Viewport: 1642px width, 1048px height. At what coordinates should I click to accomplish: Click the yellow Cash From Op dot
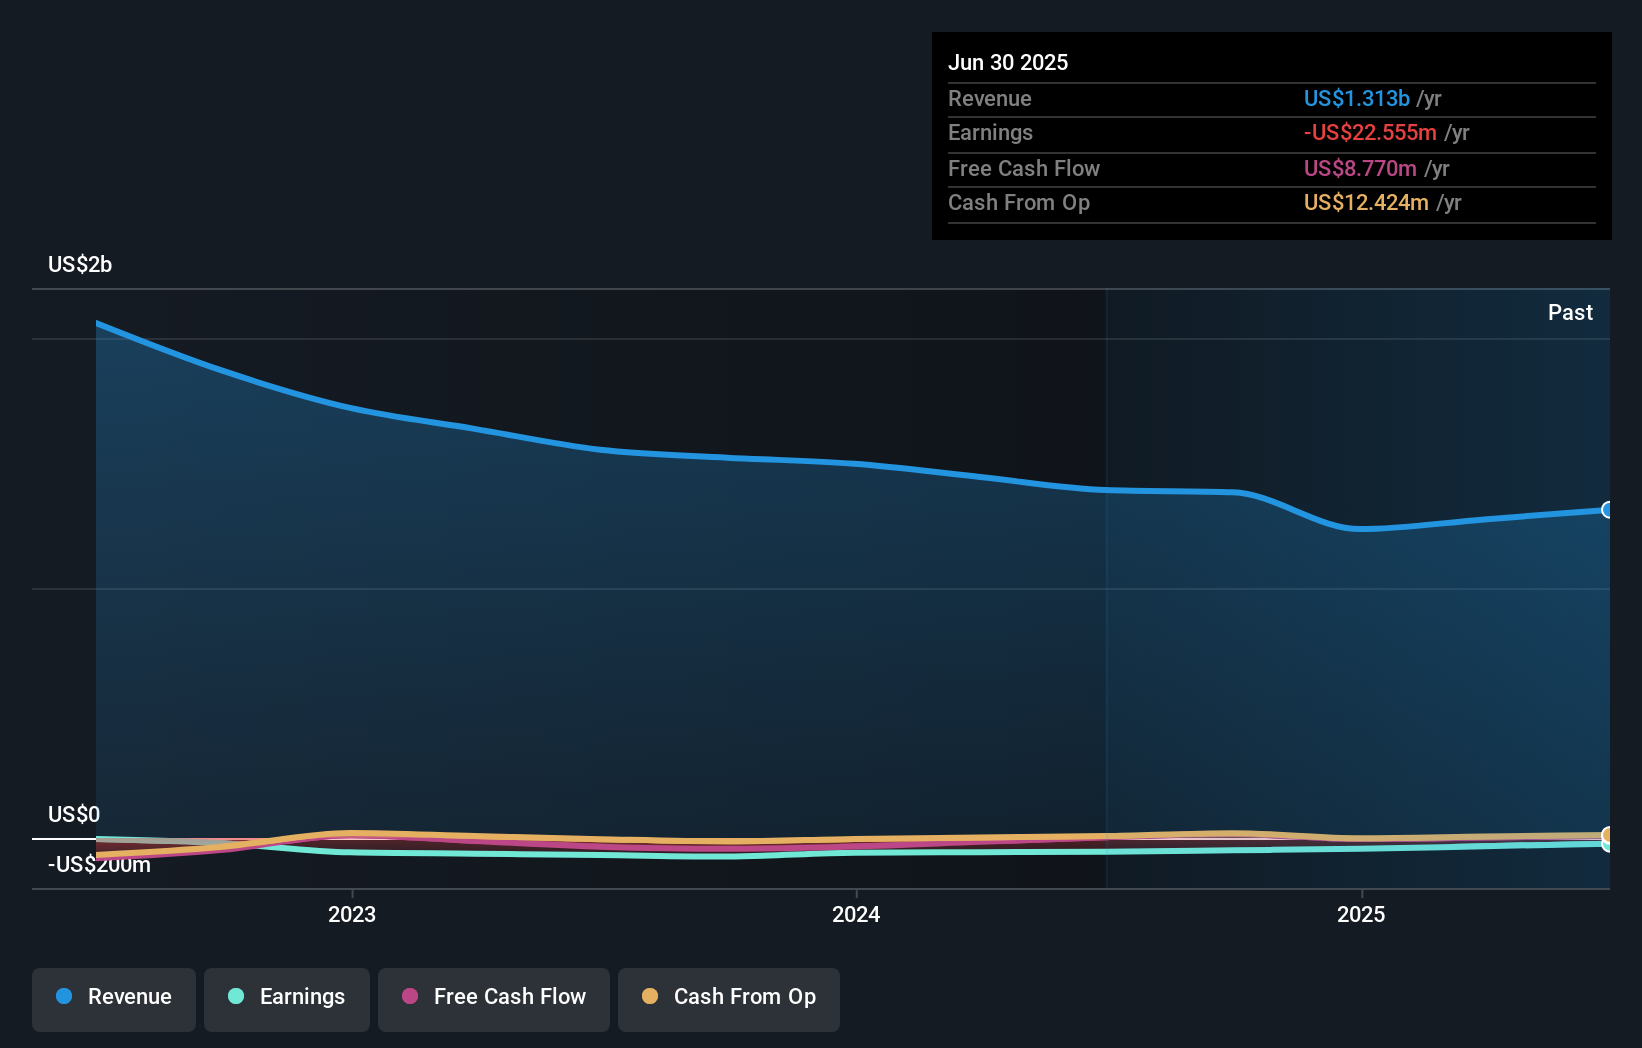[x=650, y=996]
